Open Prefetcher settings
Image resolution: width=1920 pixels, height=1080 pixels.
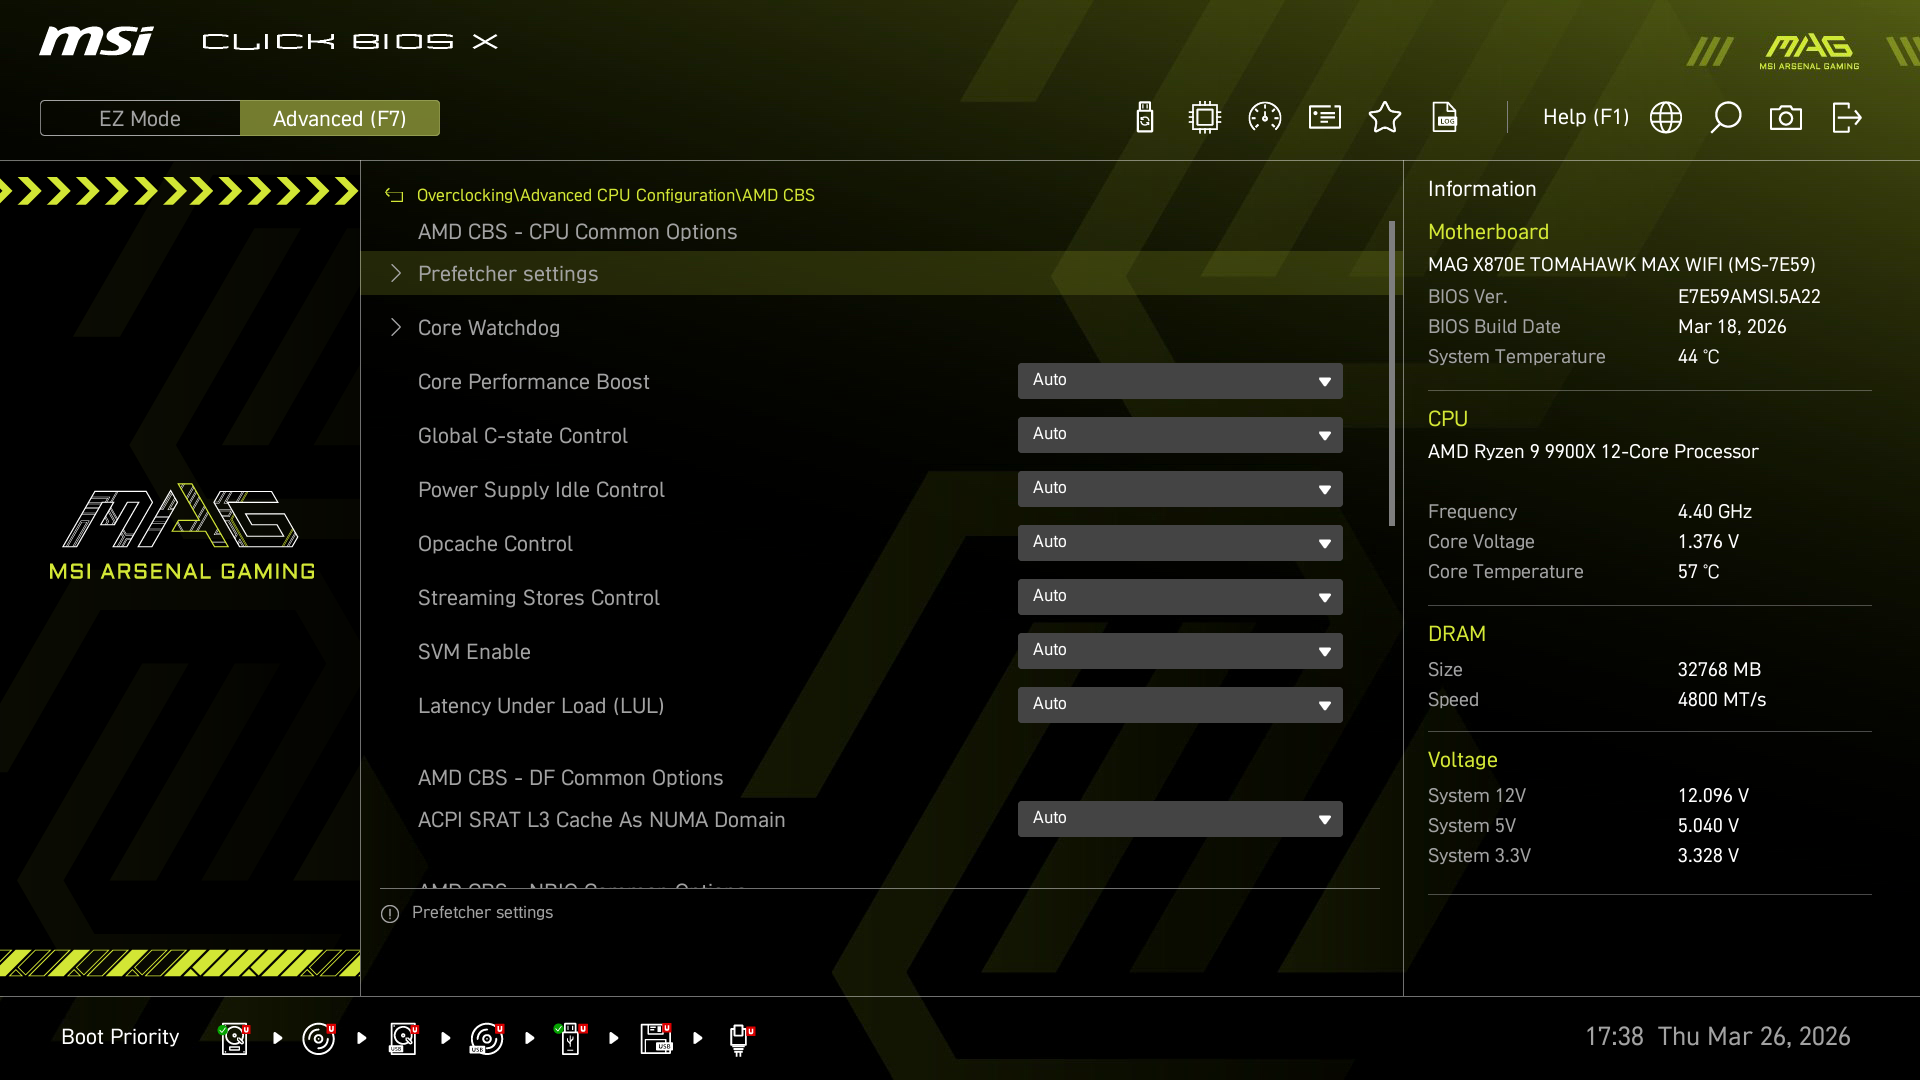coord(508,273)
